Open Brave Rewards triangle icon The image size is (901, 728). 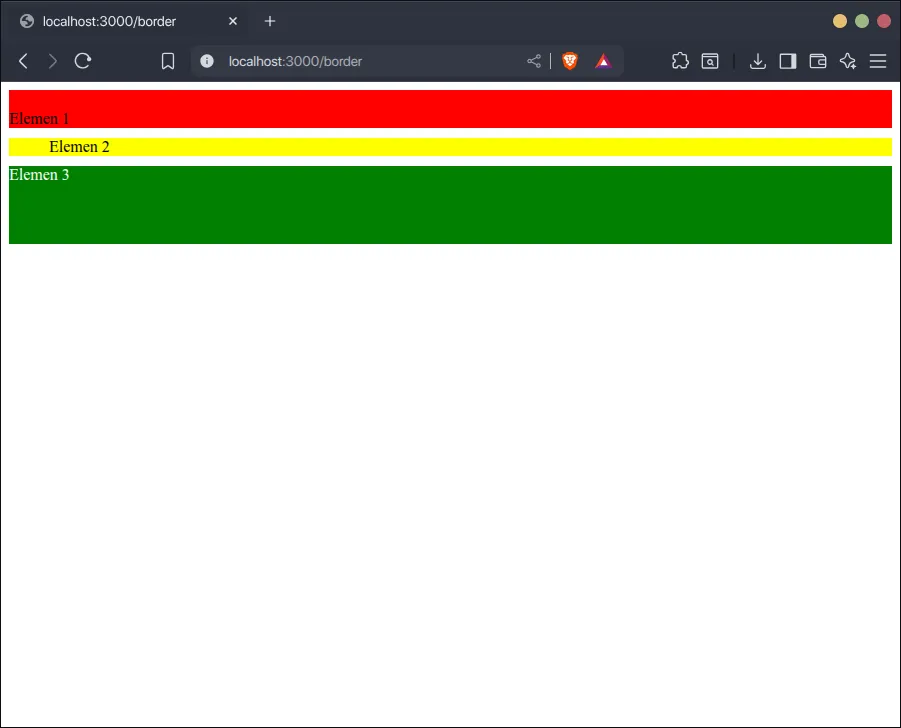[x=603, y=61]
